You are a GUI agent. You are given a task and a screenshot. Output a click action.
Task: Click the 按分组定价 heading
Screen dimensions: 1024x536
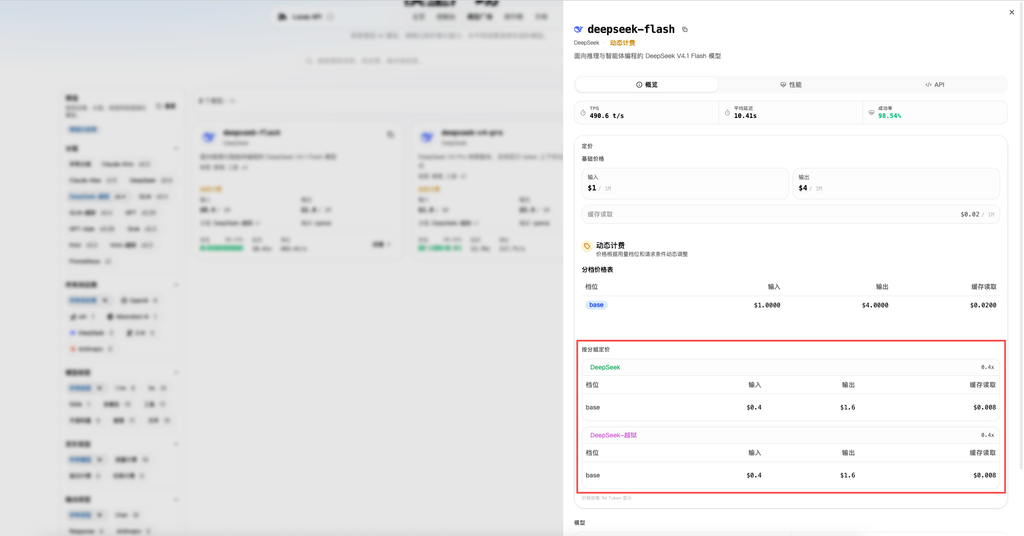596,350
